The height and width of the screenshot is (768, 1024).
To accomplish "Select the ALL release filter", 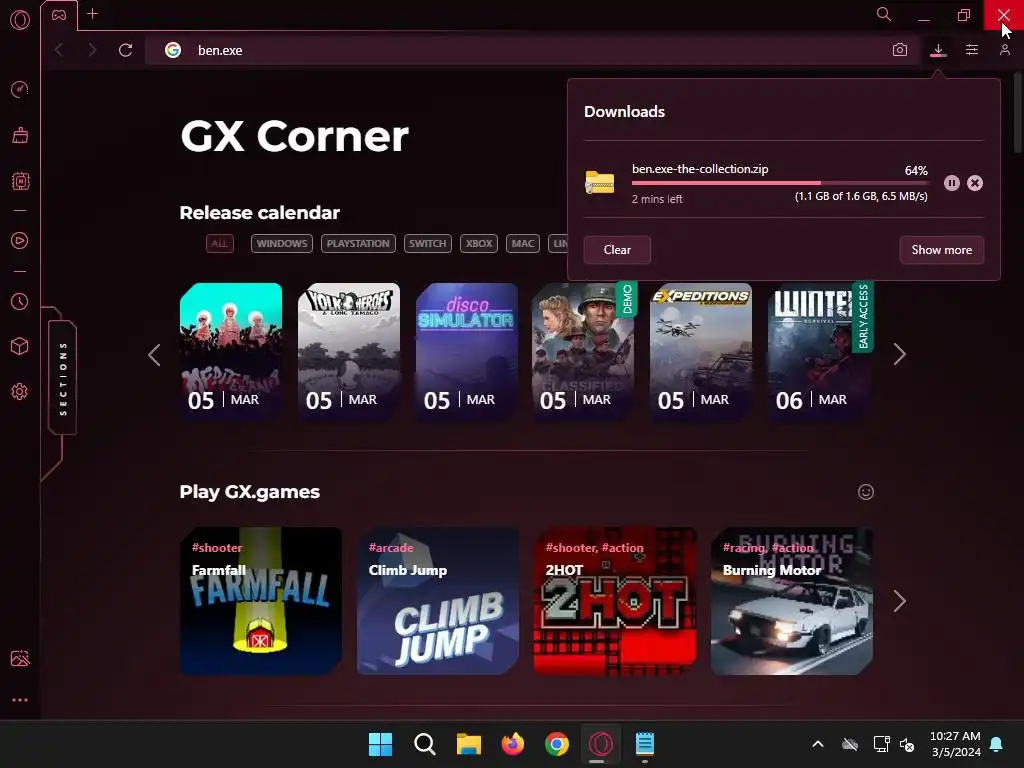I will (x=219, y=244).
